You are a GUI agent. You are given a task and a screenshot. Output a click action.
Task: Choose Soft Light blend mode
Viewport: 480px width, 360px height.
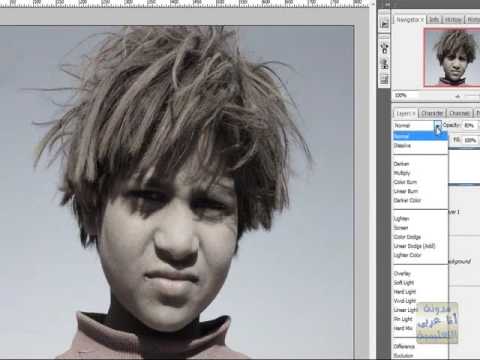[x=420, y=283]
